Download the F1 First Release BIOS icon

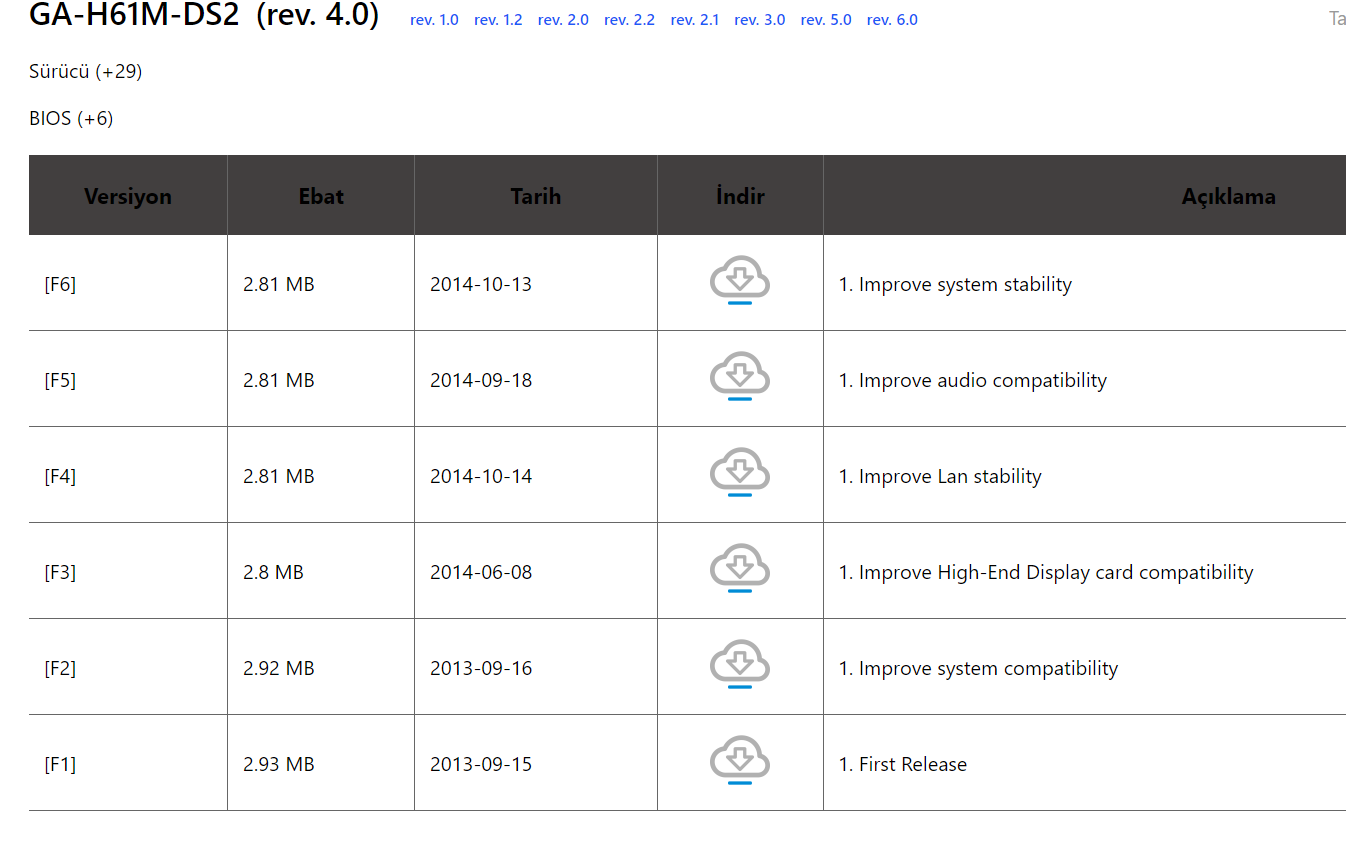pyautogui.click(x=740, y=761)
